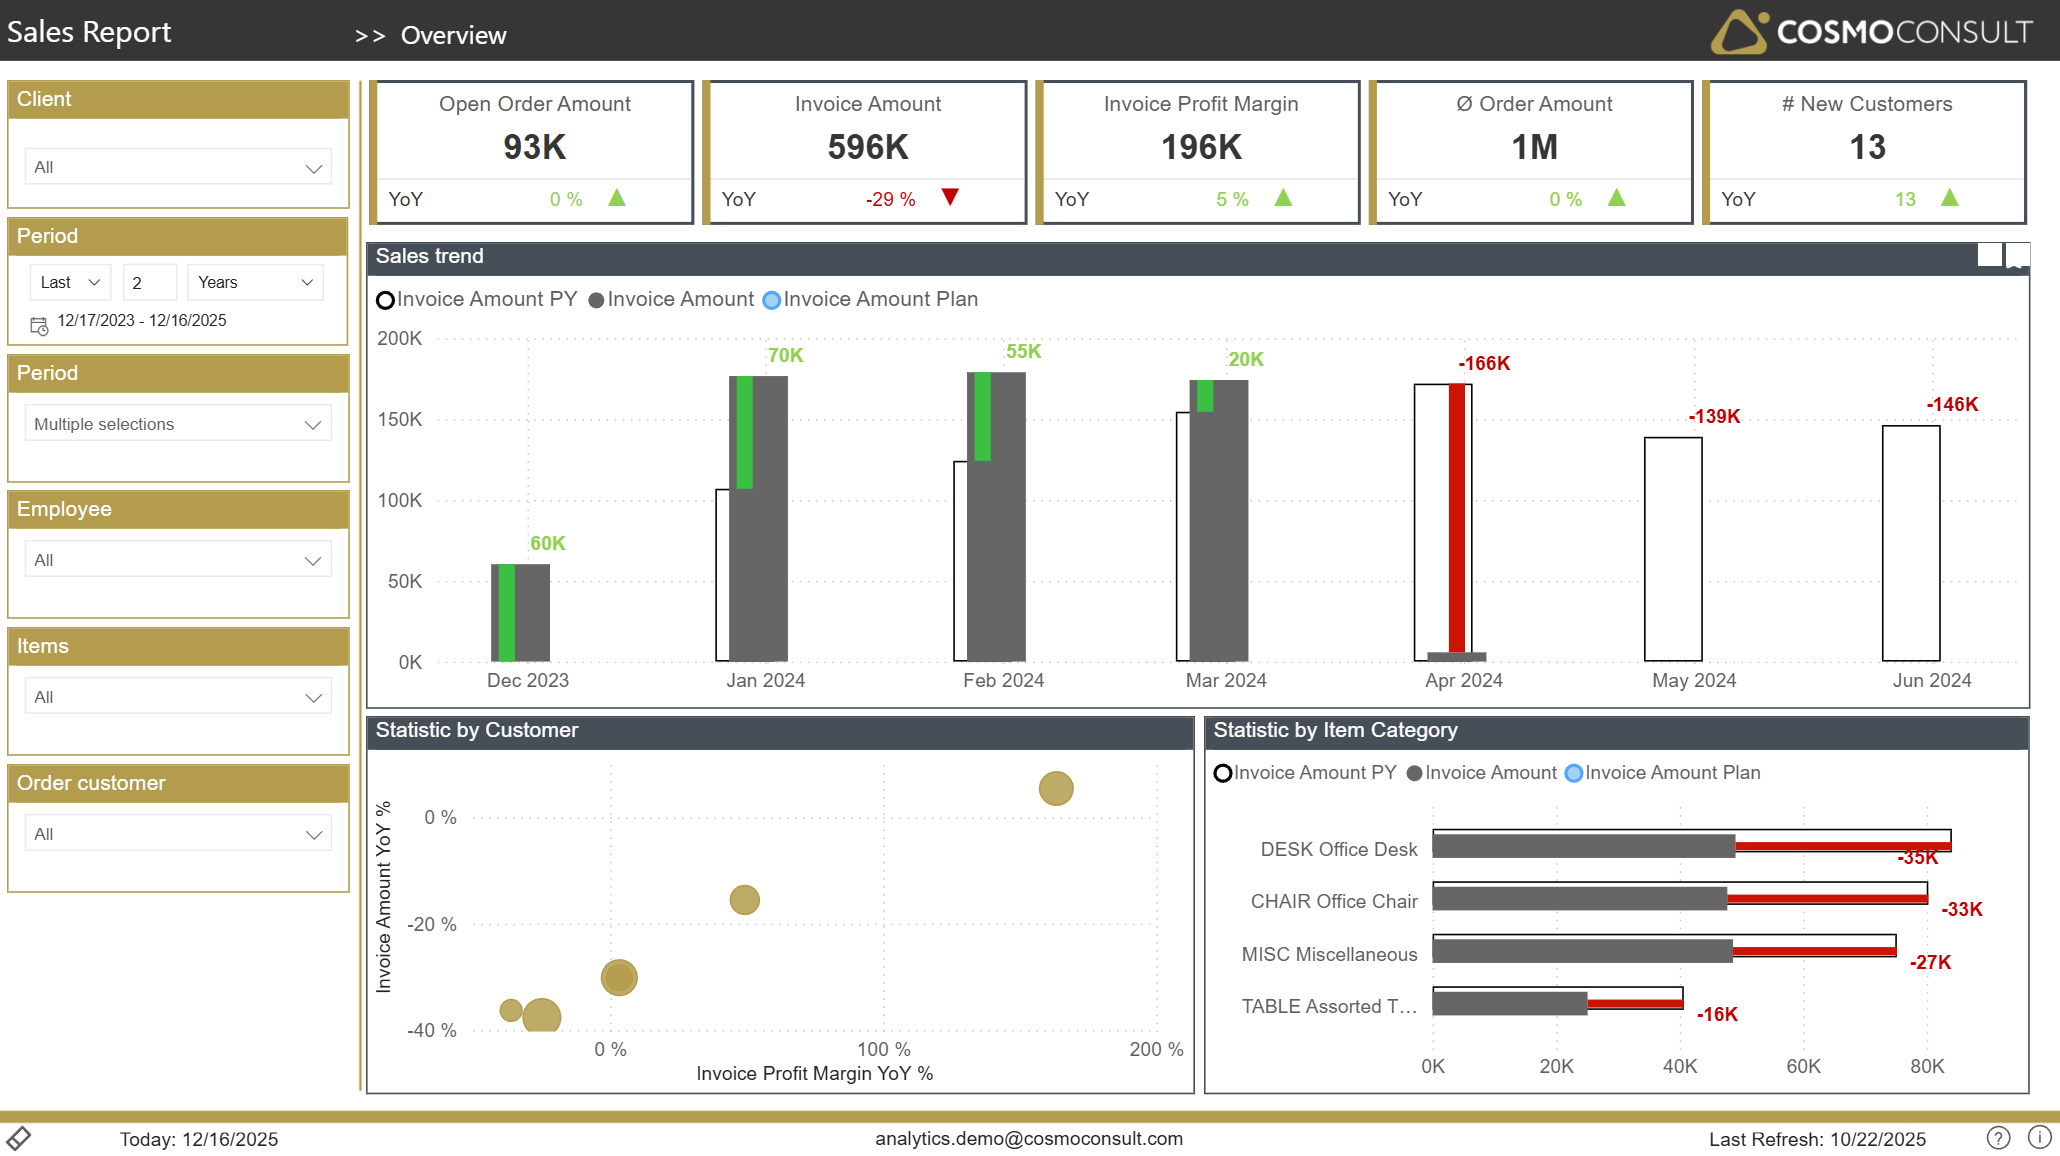Viewport: 2060px width, 1156px height.
Task: Expand the Multiple selections Period dropdown
Action: click(178, 424)
